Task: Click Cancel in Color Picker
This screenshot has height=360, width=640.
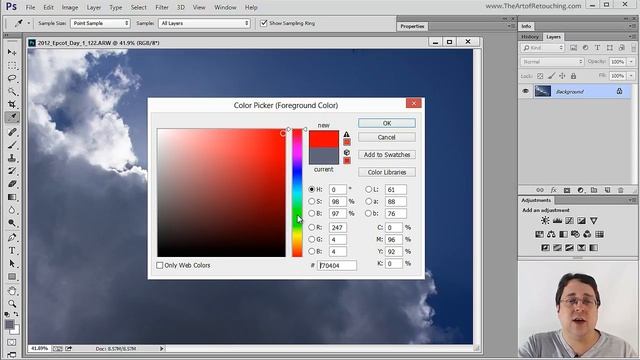Action: click(387, 137)
